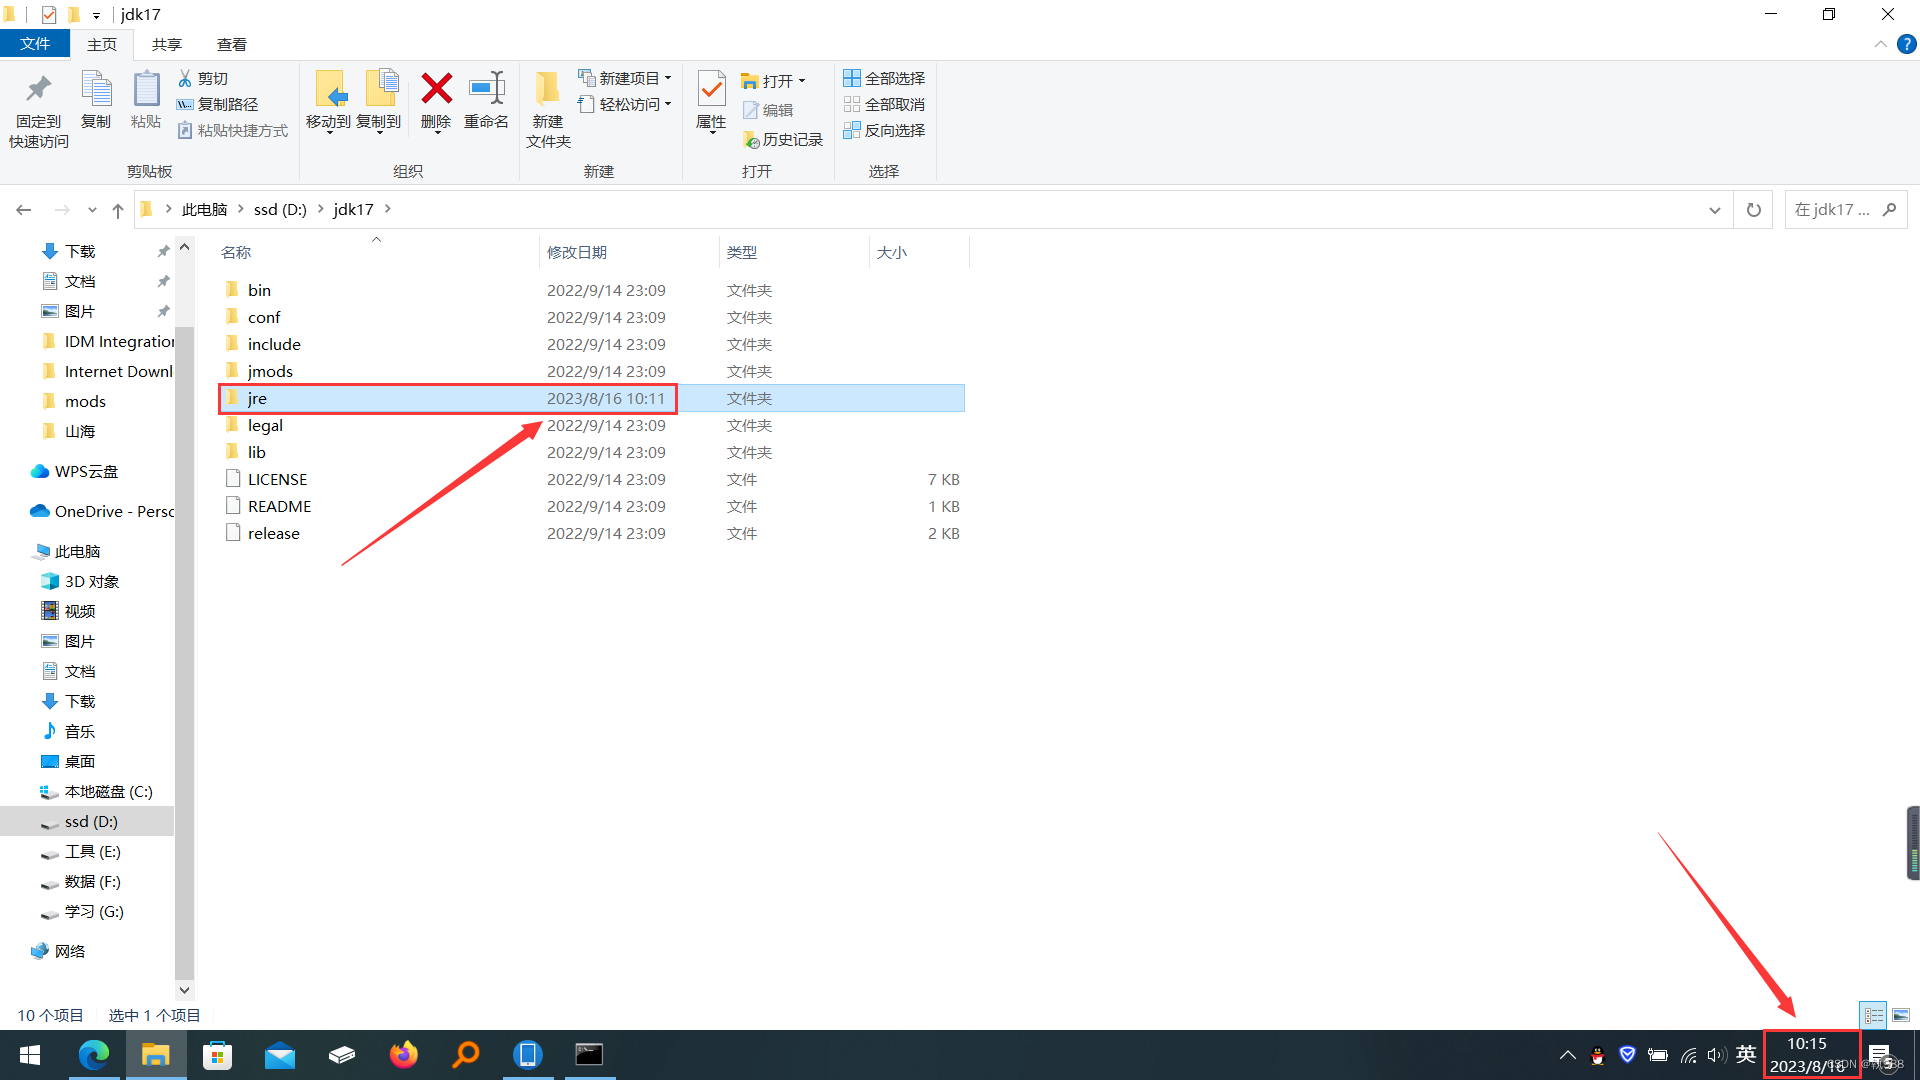This screenshot has width=1920, height=1080.
Task: Open the Share ribbon tab
Action: pos(166,44)
